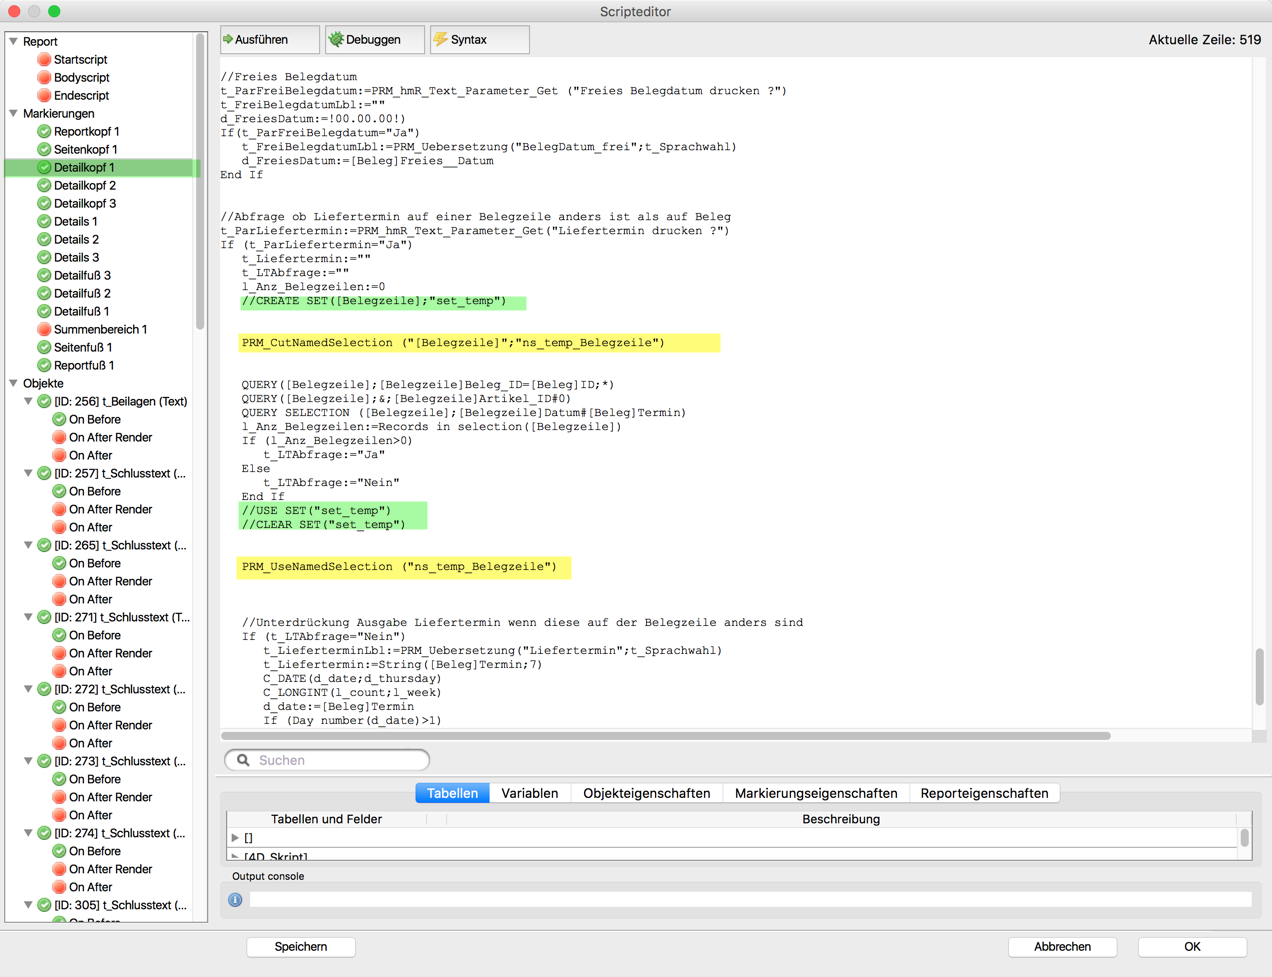1272x977 pixels.
Task: Click the green arrow Ausführen icon
Action: coord(228,40)
